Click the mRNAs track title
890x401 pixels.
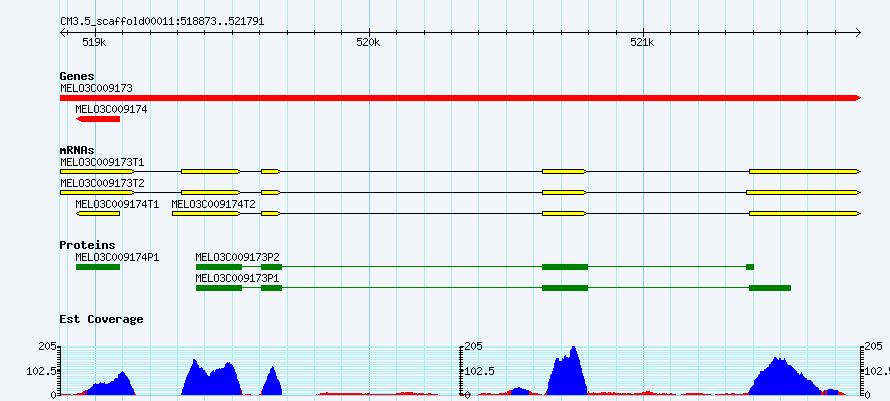(77, 151)
